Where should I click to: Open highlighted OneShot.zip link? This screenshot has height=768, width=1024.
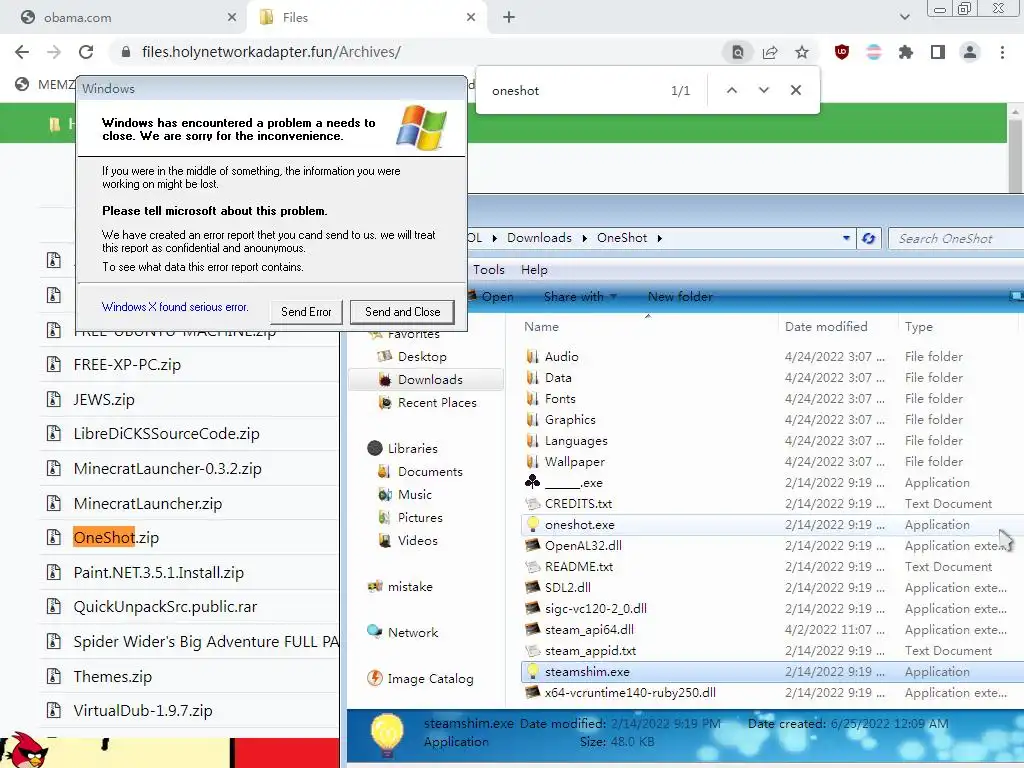(x=116, y=537)
